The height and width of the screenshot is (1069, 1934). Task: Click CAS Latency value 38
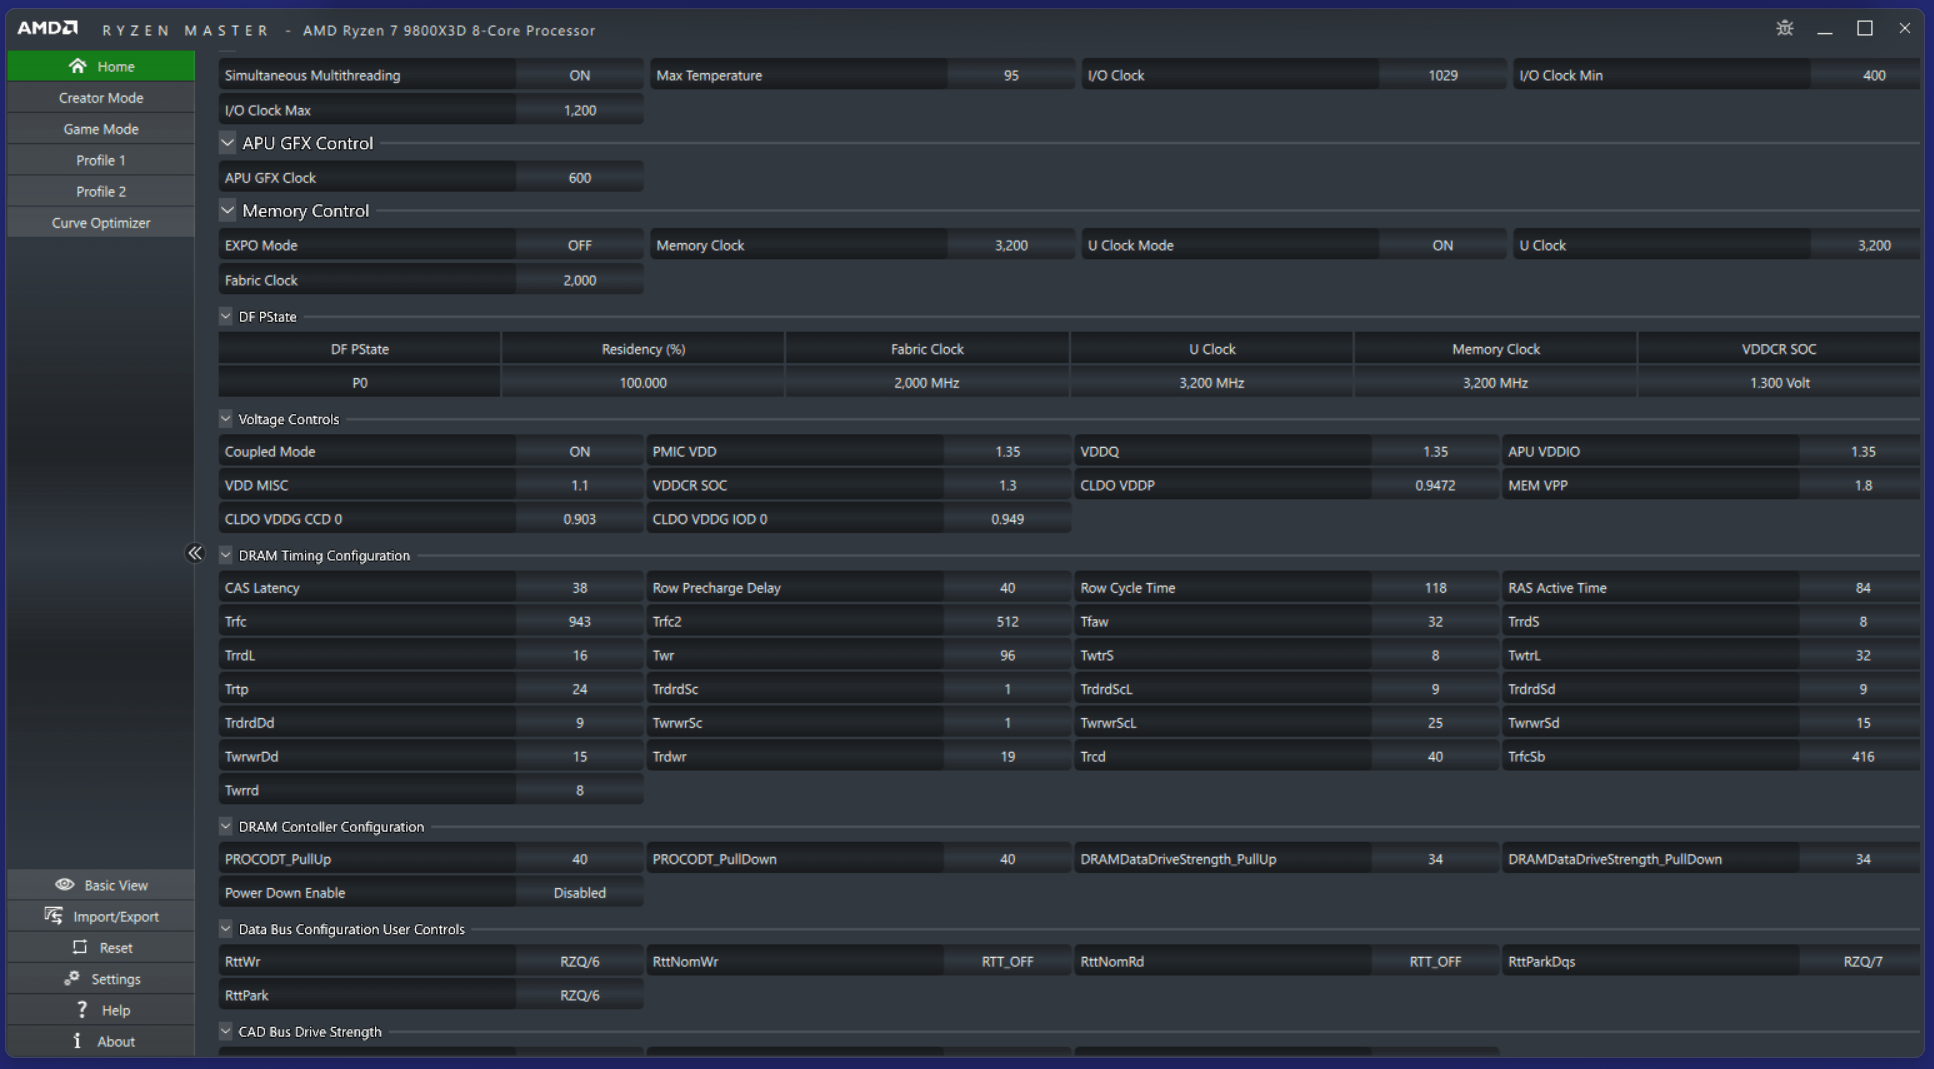pos(580,587)
